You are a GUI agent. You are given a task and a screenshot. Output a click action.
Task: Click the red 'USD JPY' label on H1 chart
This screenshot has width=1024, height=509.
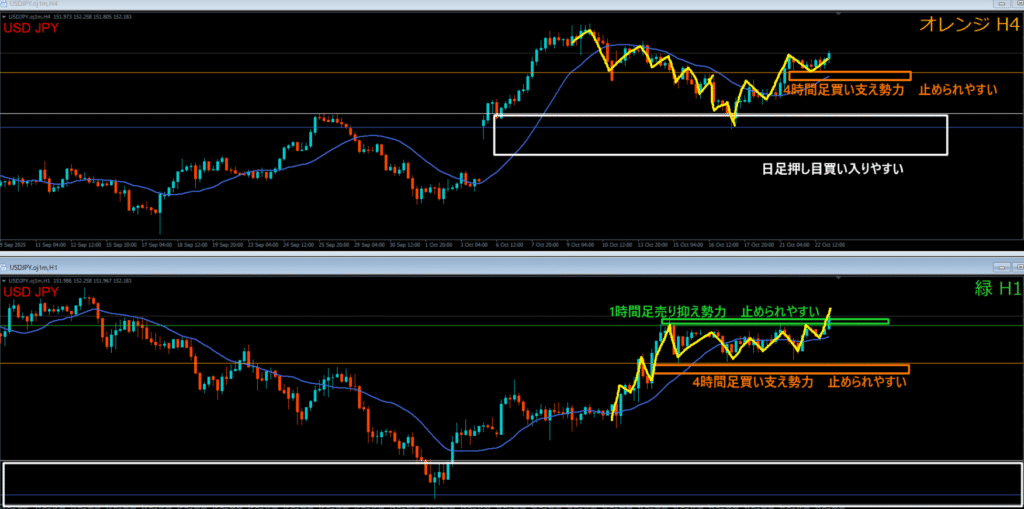pyautogui.click(x=31, y=292)
